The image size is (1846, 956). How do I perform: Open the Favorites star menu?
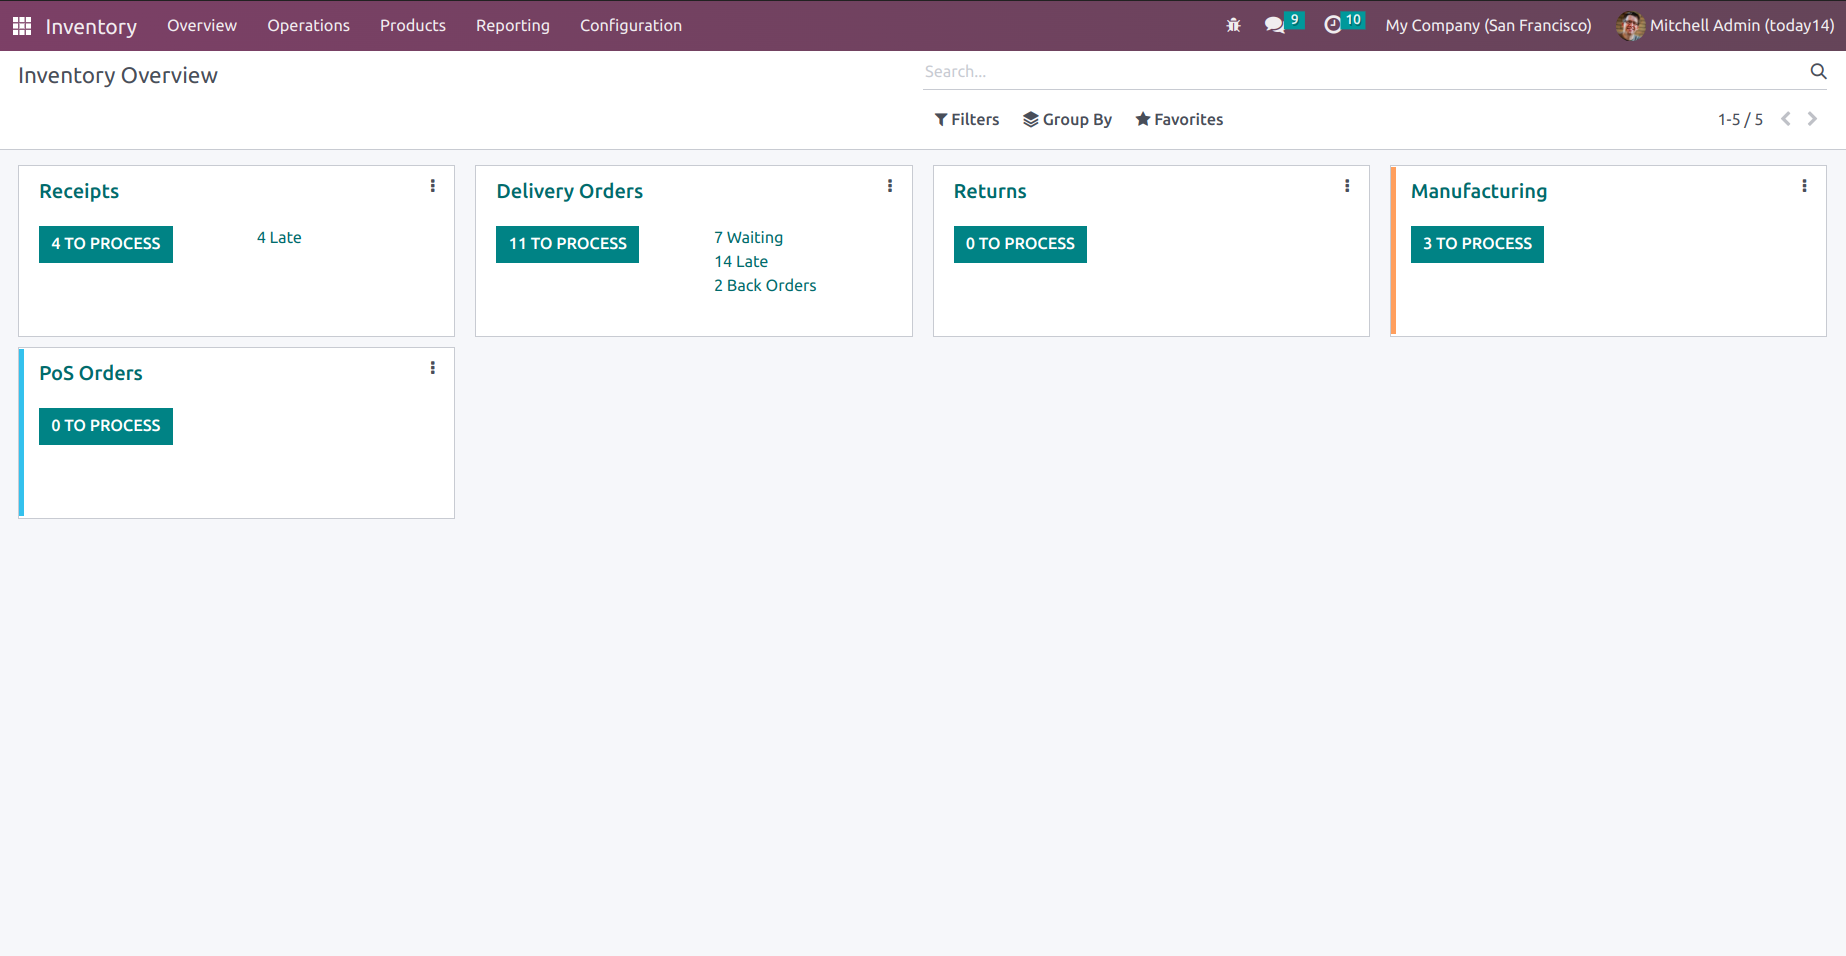pos(1179,119)
